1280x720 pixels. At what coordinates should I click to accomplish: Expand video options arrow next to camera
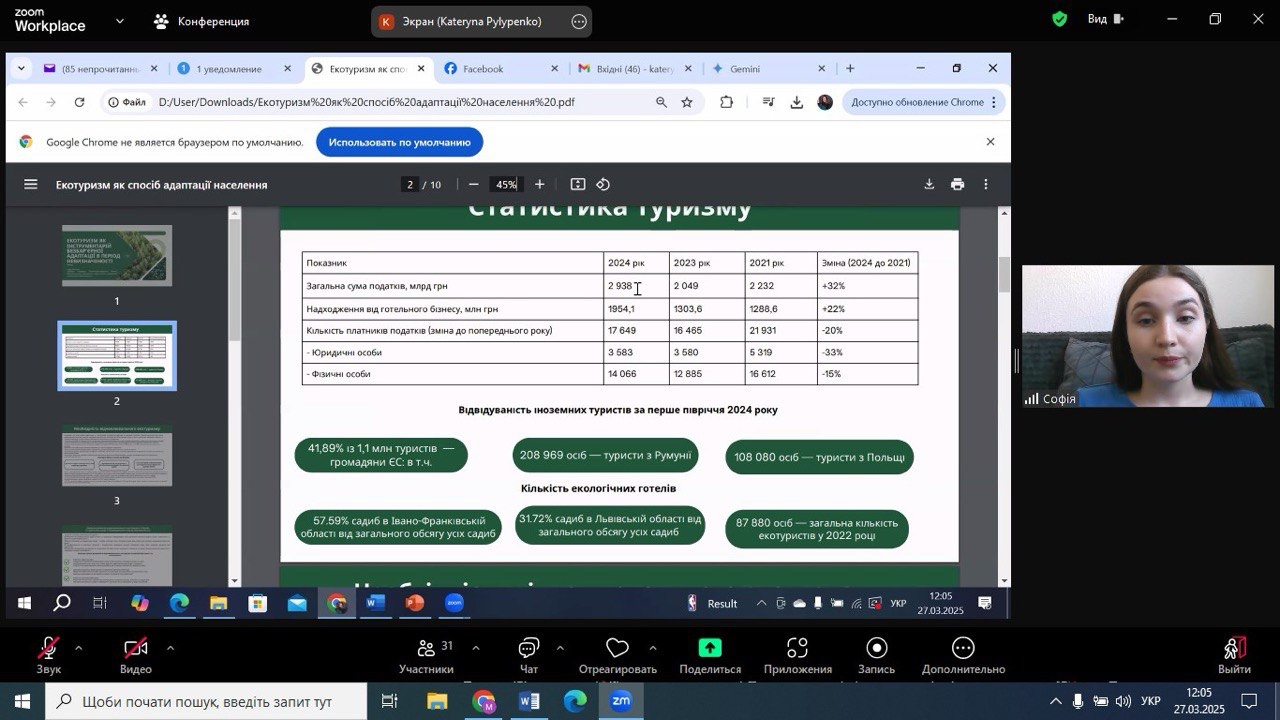point(170,648)
